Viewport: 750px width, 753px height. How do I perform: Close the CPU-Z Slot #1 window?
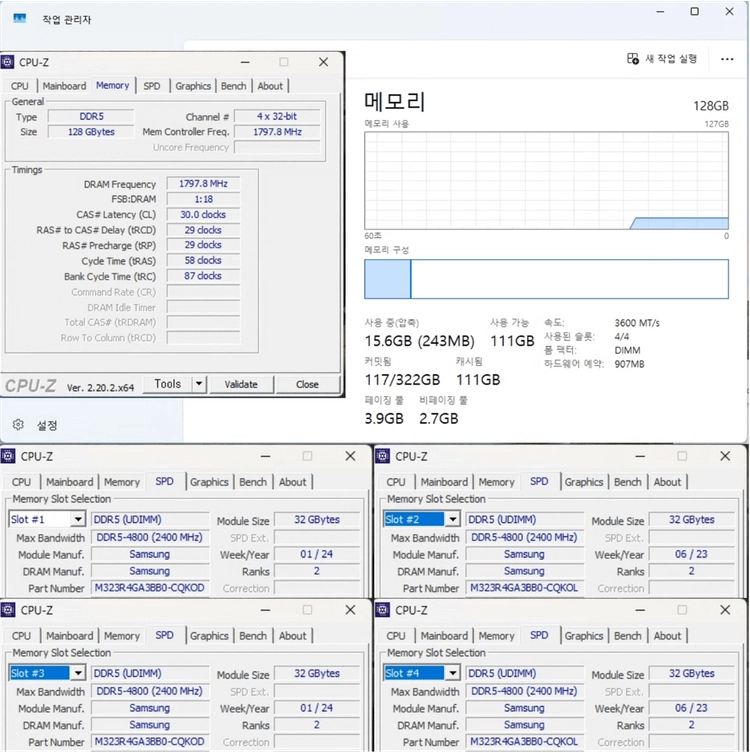[x=351, y=456]
